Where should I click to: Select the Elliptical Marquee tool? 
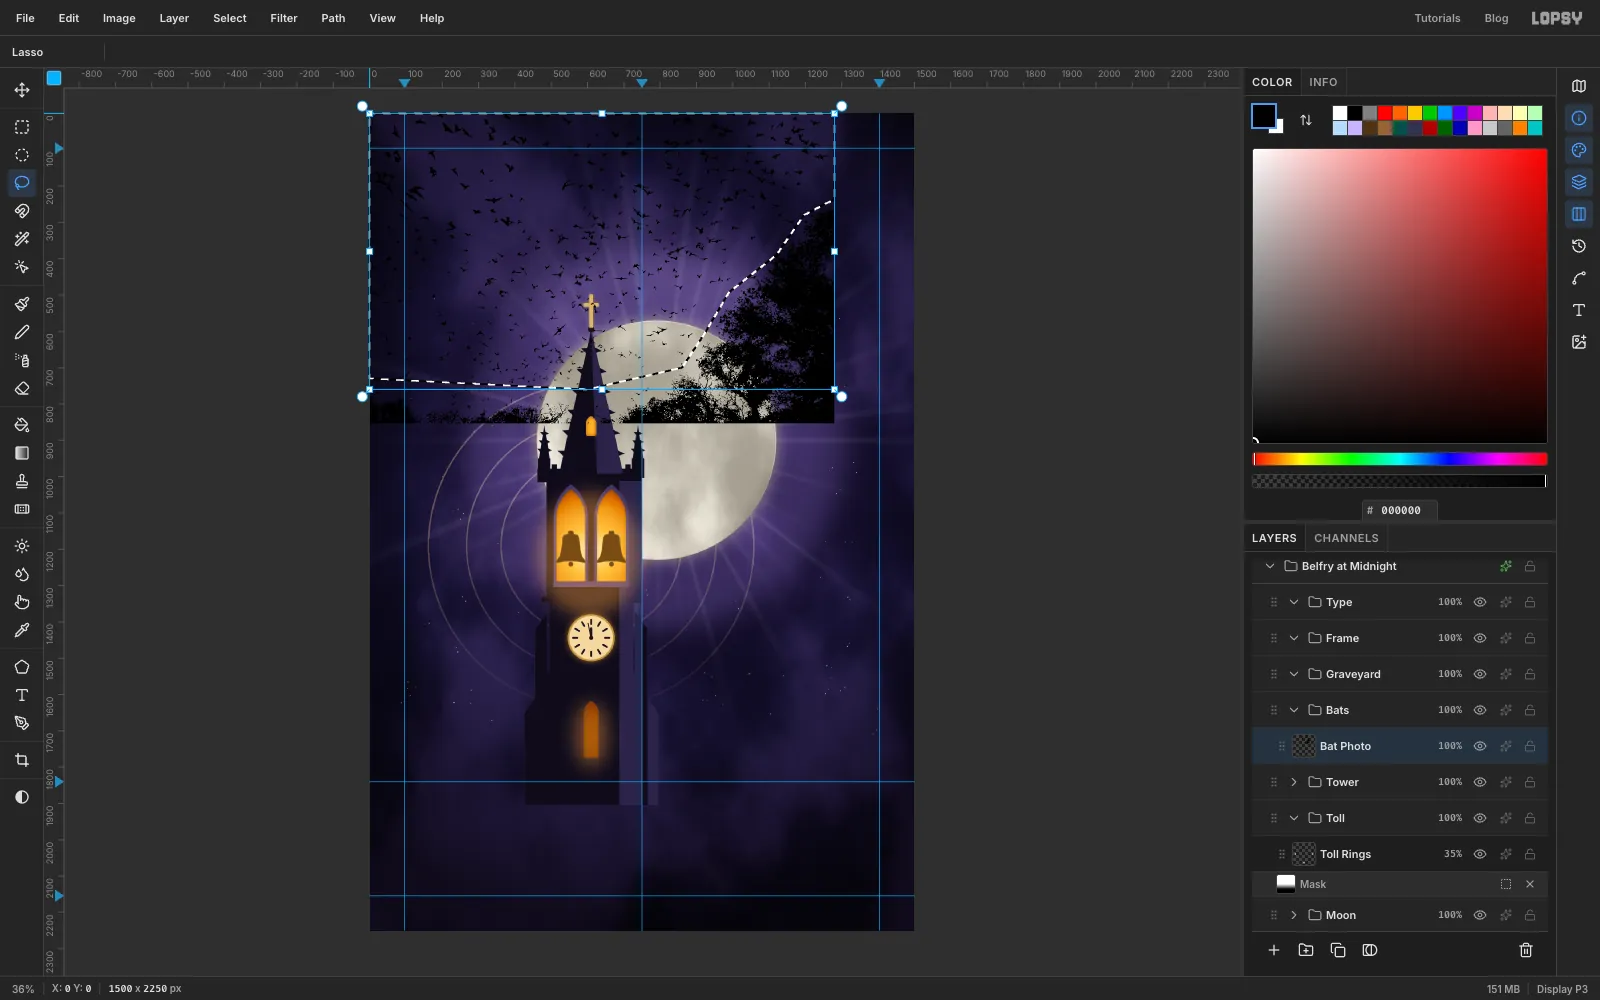pos(22,155)
